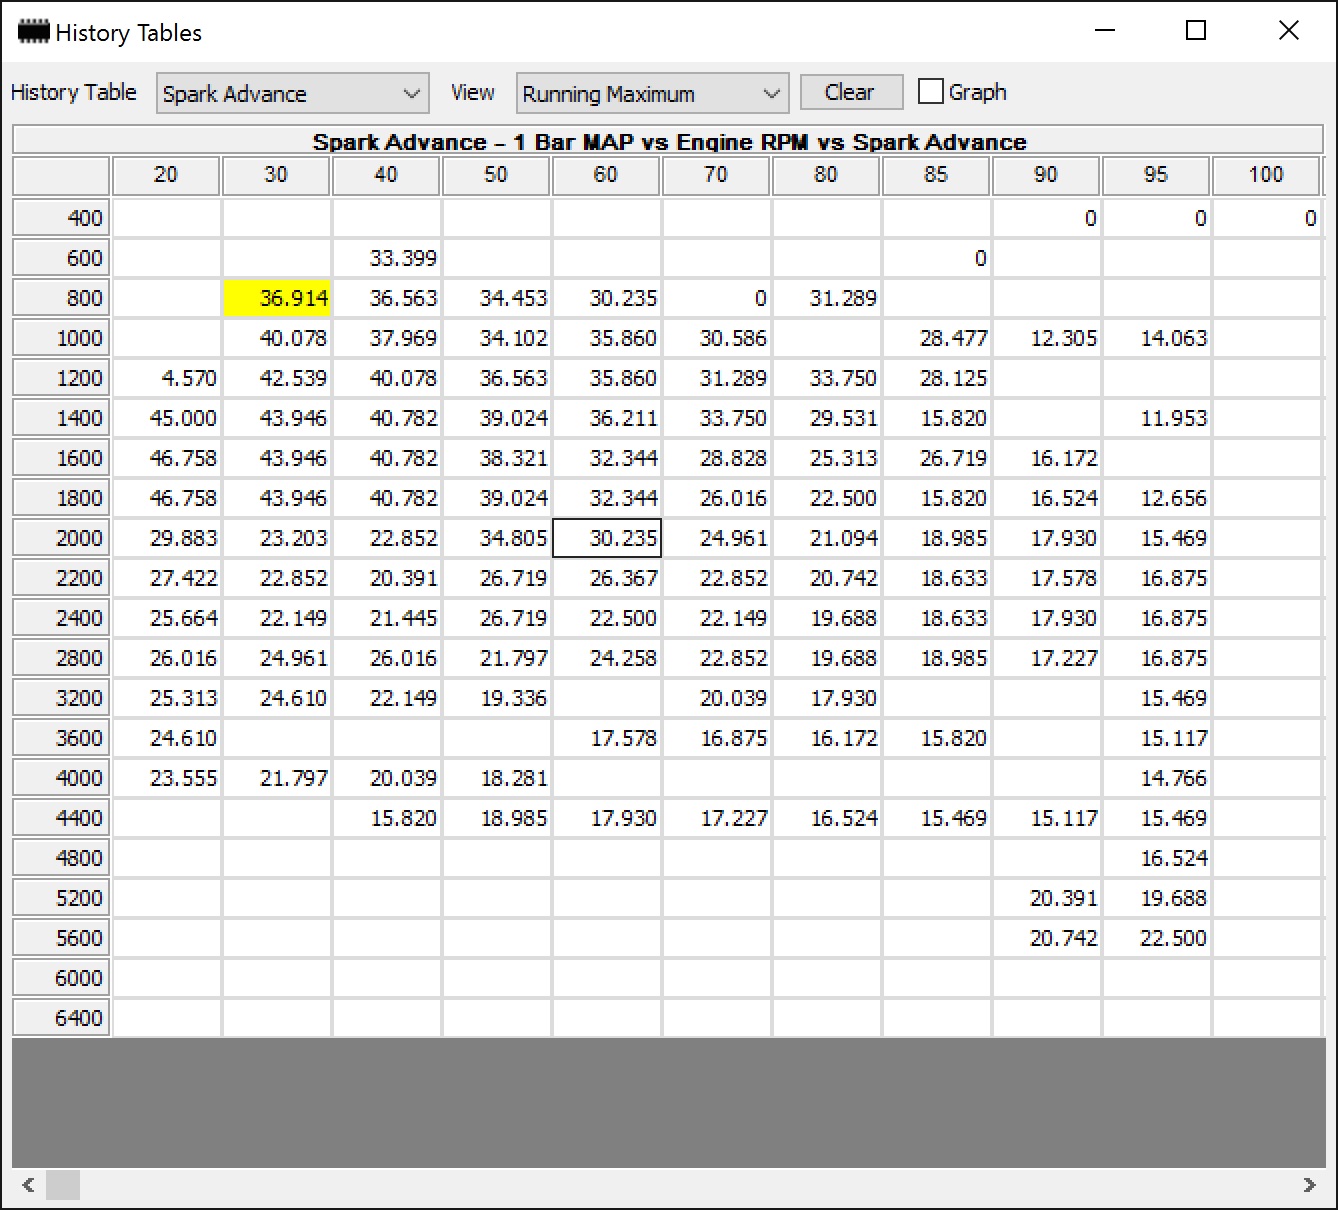This screenshot has width=1340, height=1210.
Task: Click the Clear button
Action: [x=850, y=92]
